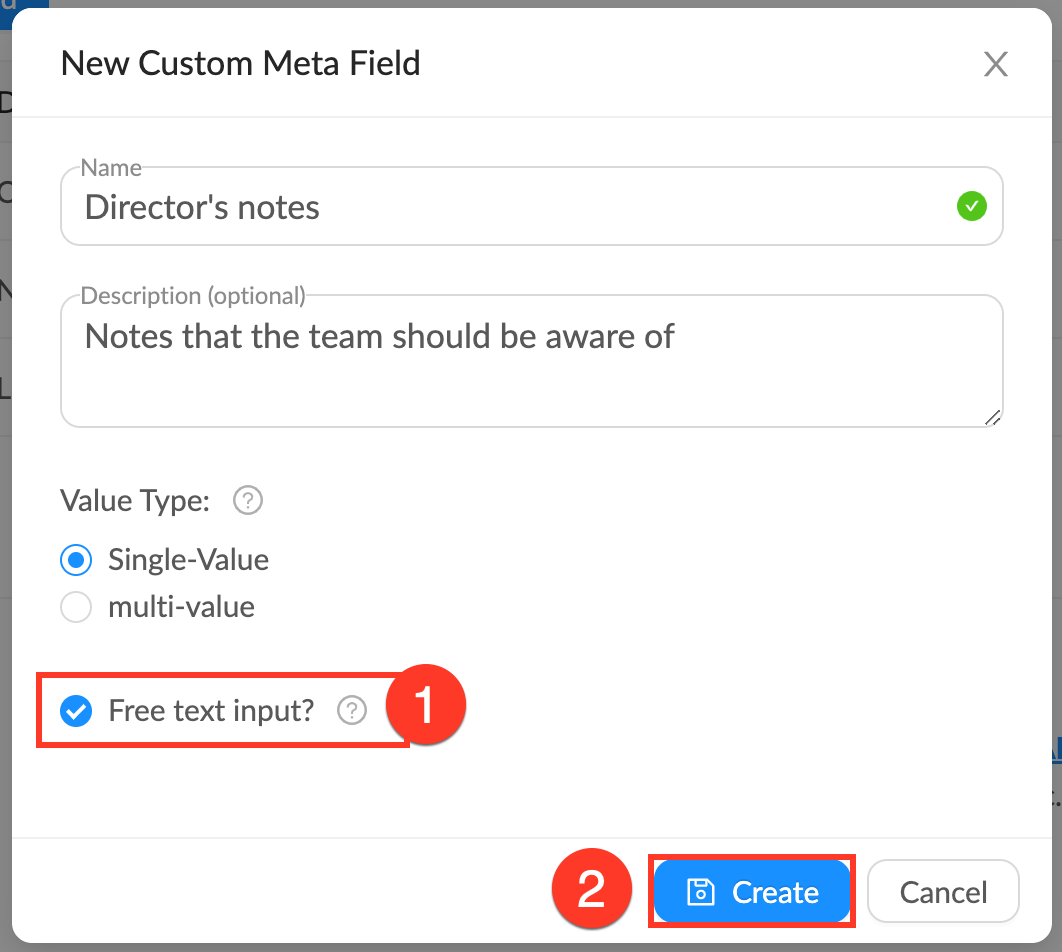Click the green validation checkmark in Name field
This screenshot has width=1062, height=952.
971,207
